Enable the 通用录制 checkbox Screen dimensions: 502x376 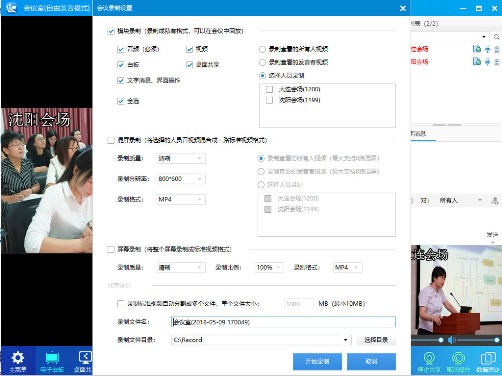[111, 140]
